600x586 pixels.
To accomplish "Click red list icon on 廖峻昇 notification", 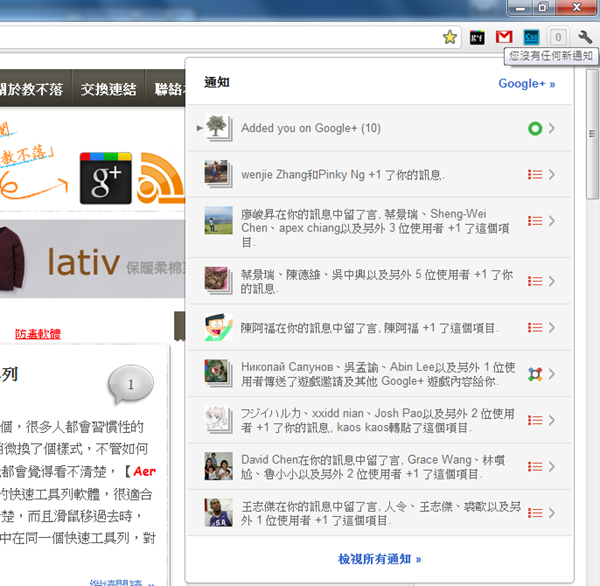I will coord(535,221).
